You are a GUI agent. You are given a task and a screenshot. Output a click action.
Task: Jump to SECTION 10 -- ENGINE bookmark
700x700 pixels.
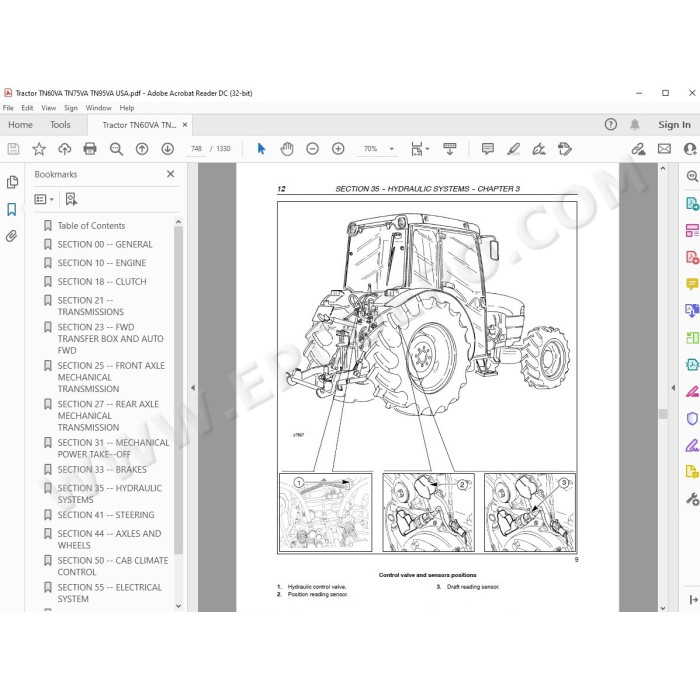(x=102, y=263)
